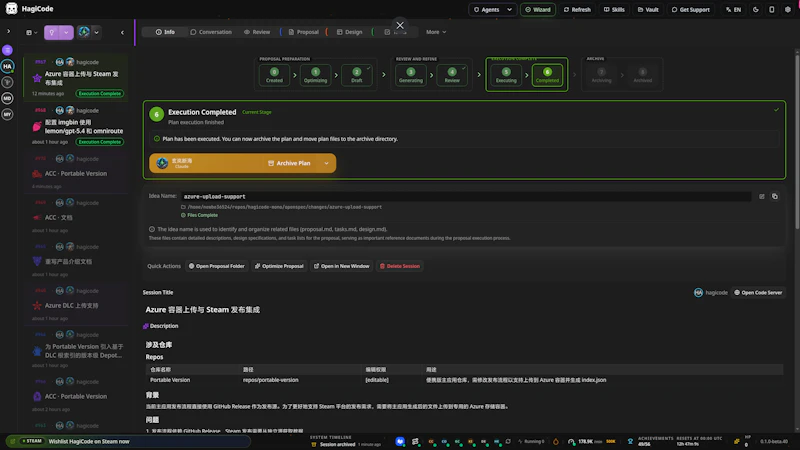
Task: Click the purple lightbulb new idea button
Action: click(52, 32)
